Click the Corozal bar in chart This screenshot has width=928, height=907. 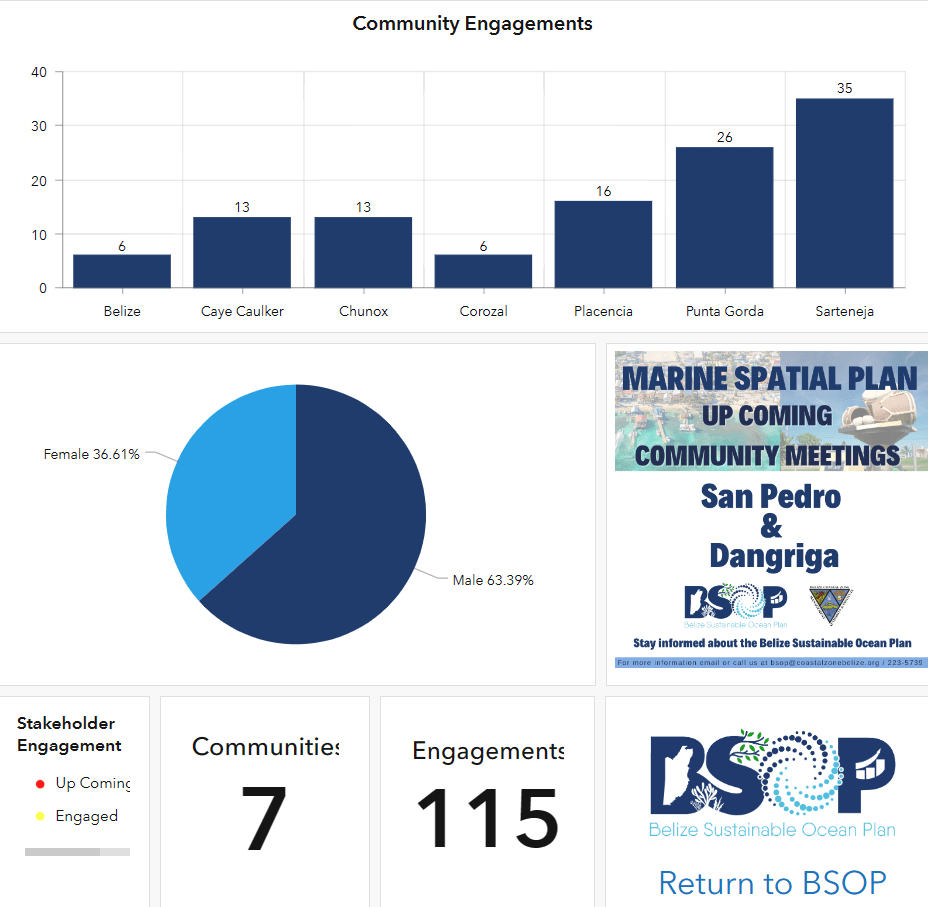483,271
